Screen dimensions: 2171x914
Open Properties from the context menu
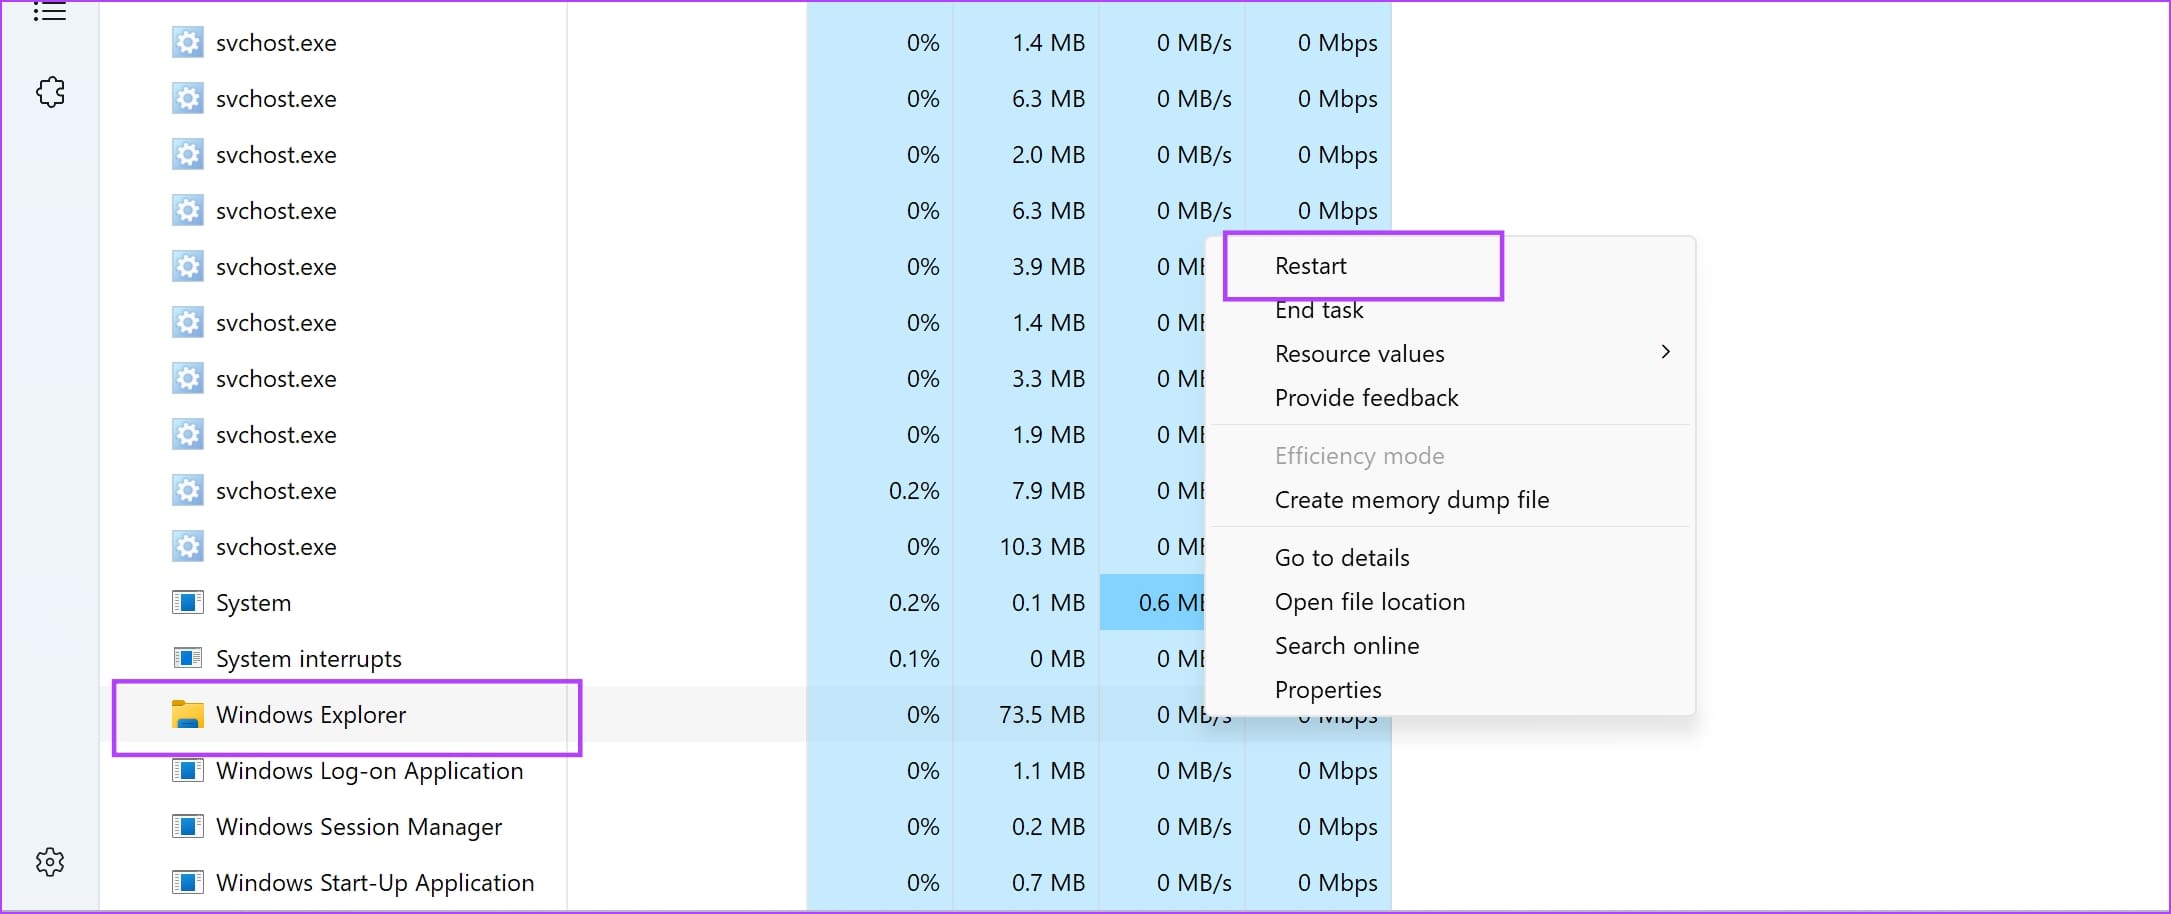1328,689
